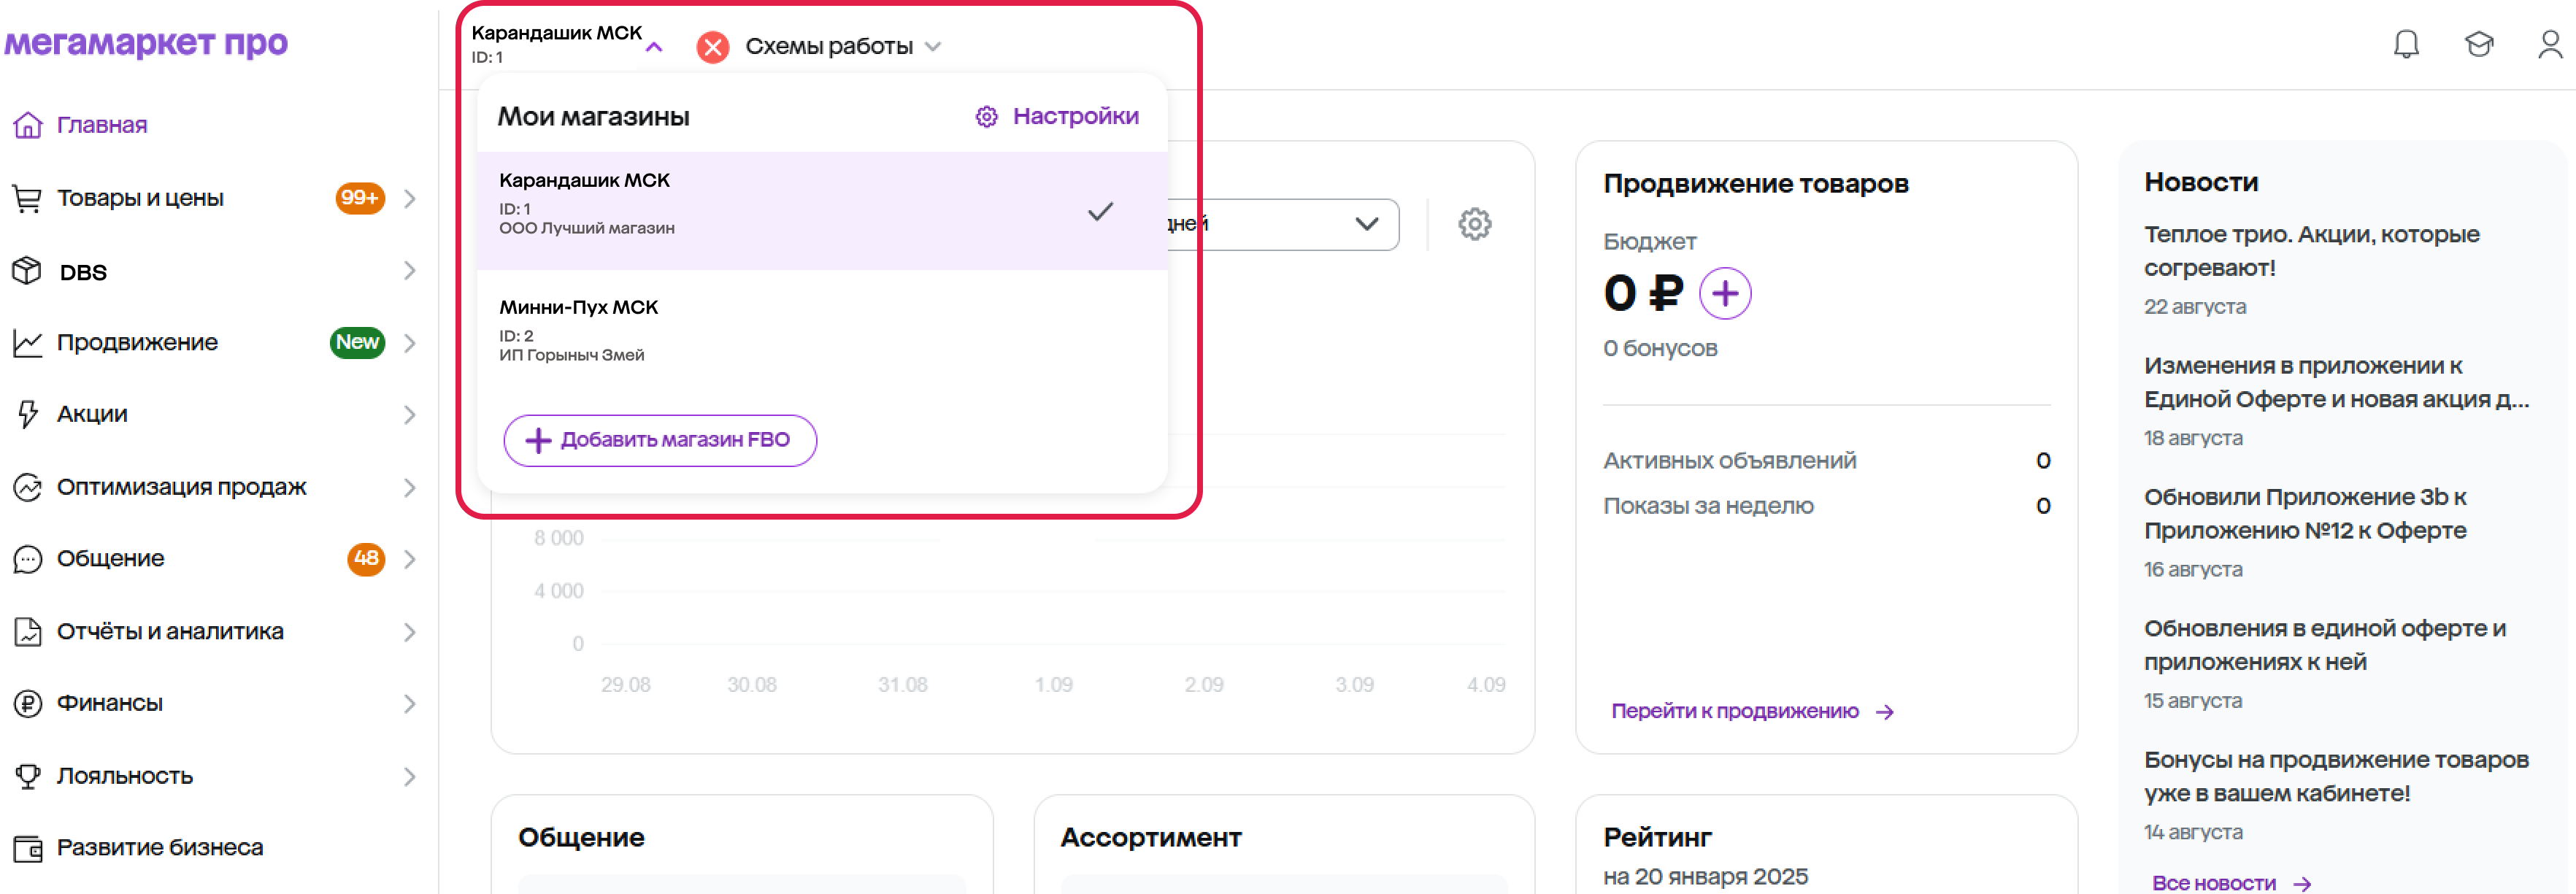Screen dimensions: 2576x894
Task: Click red cross icon near Схемы работы
Action: [712, 47]
